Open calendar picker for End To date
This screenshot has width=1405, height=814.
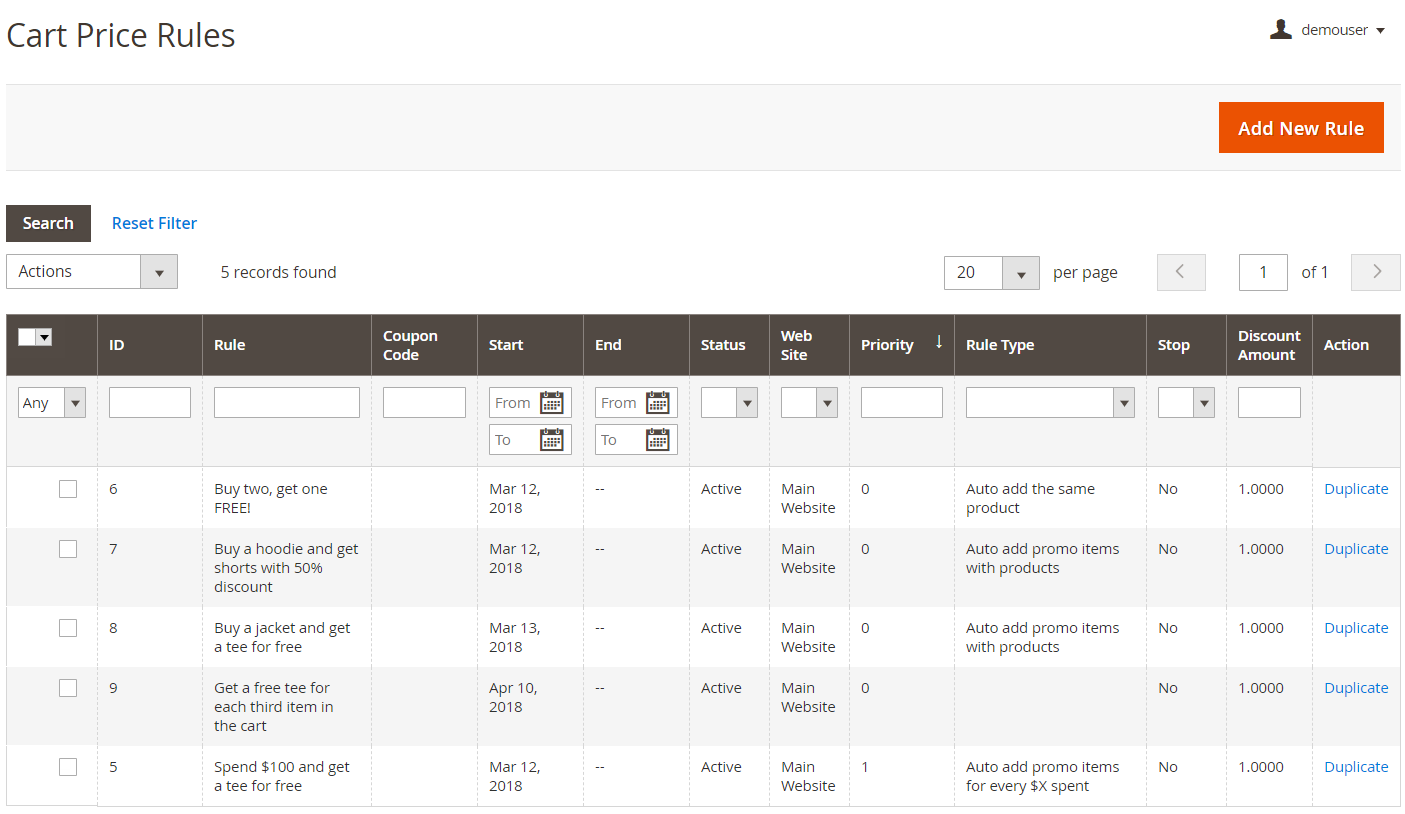click(x=657, y=440)
